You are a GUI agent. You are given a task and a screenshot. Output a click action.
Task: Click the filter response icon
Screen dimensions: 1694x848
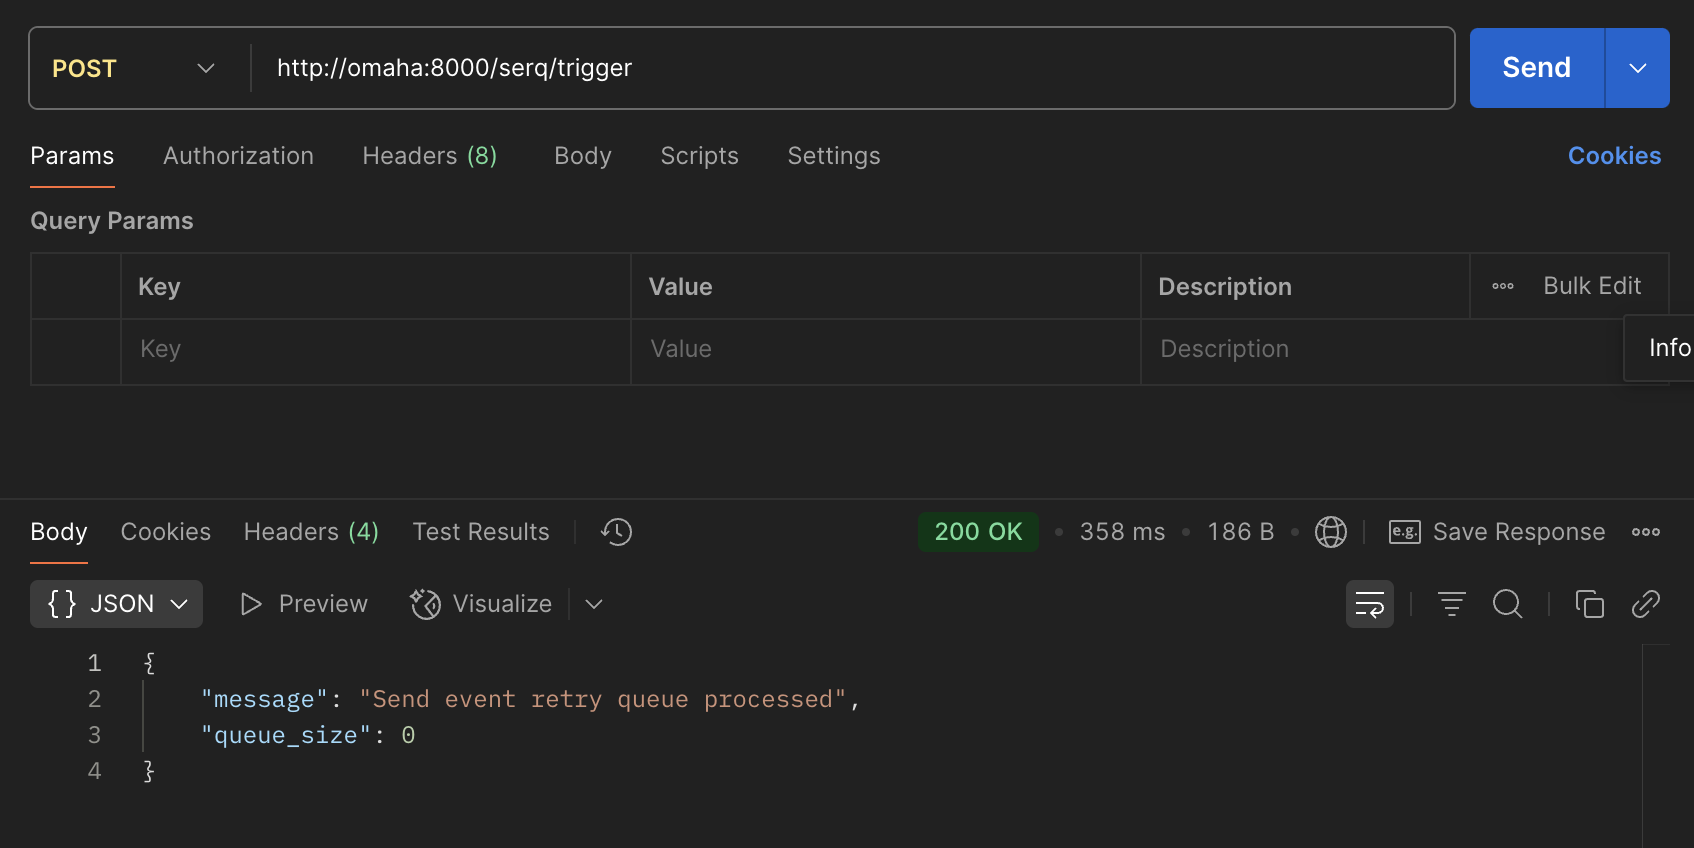click(x=1451, y=604)
